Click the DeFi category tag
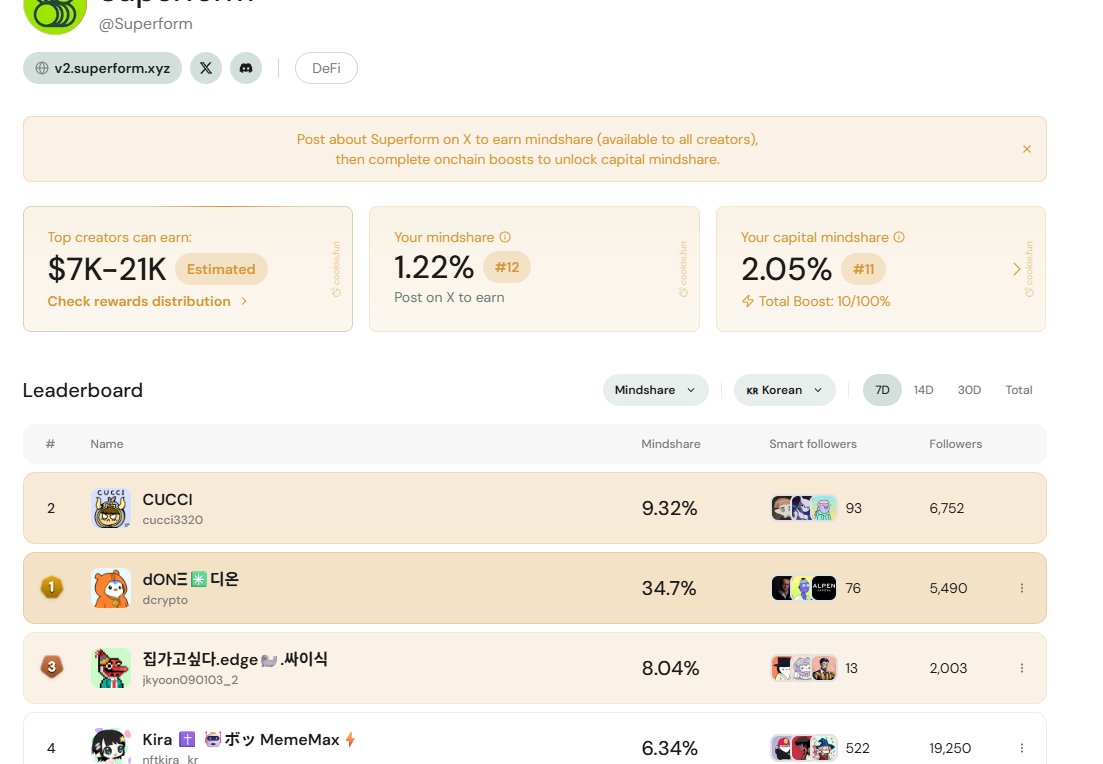 click(326, 68)
